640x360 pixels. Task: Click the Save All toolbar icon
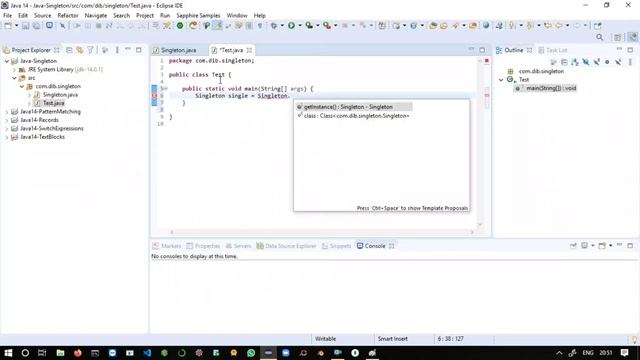(x=36, y=26)
